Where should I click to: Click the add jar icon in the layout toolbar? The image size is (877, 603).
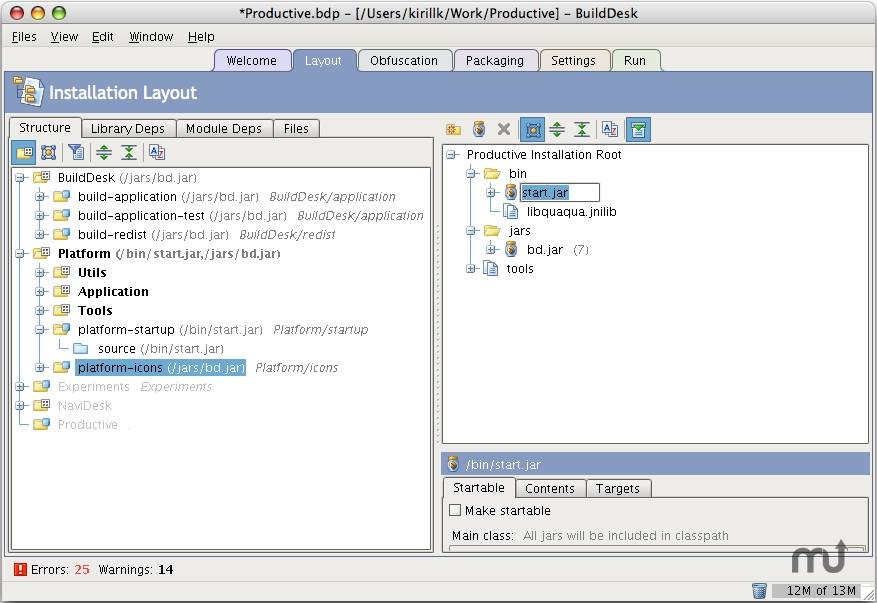pos(479,130)
